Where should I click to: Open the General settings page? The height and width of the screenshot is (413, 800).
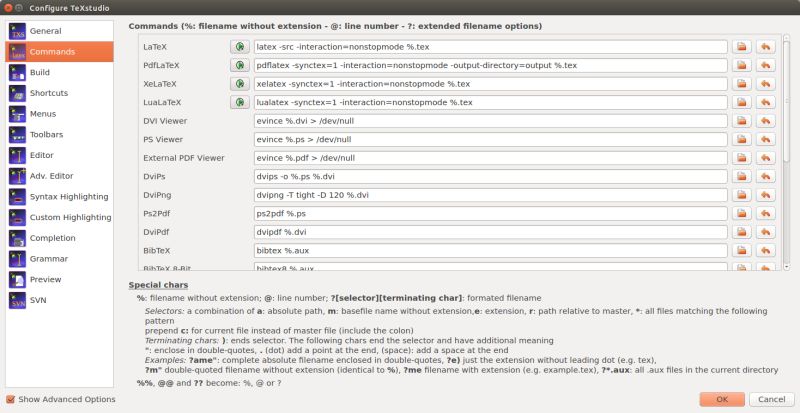pos(59,31)
